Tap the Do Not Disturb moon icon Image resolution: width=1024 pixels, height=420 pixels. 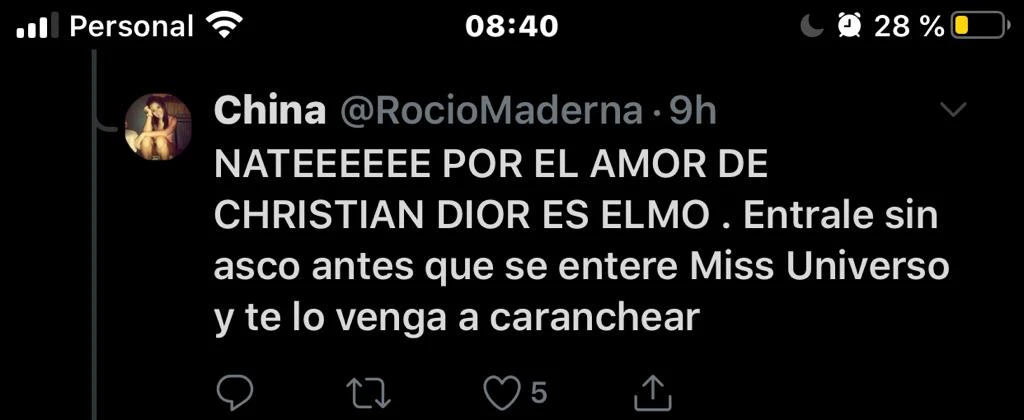point(811,26)
